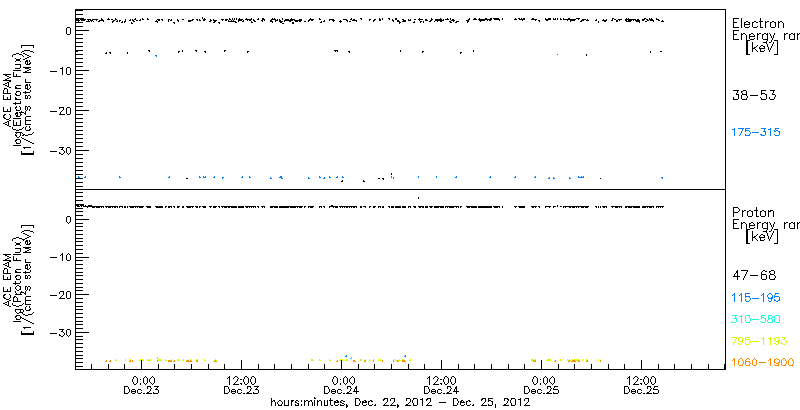800x410 pixels.
Task: Click the -10 tick in electron panel
Action: point(60,70)
